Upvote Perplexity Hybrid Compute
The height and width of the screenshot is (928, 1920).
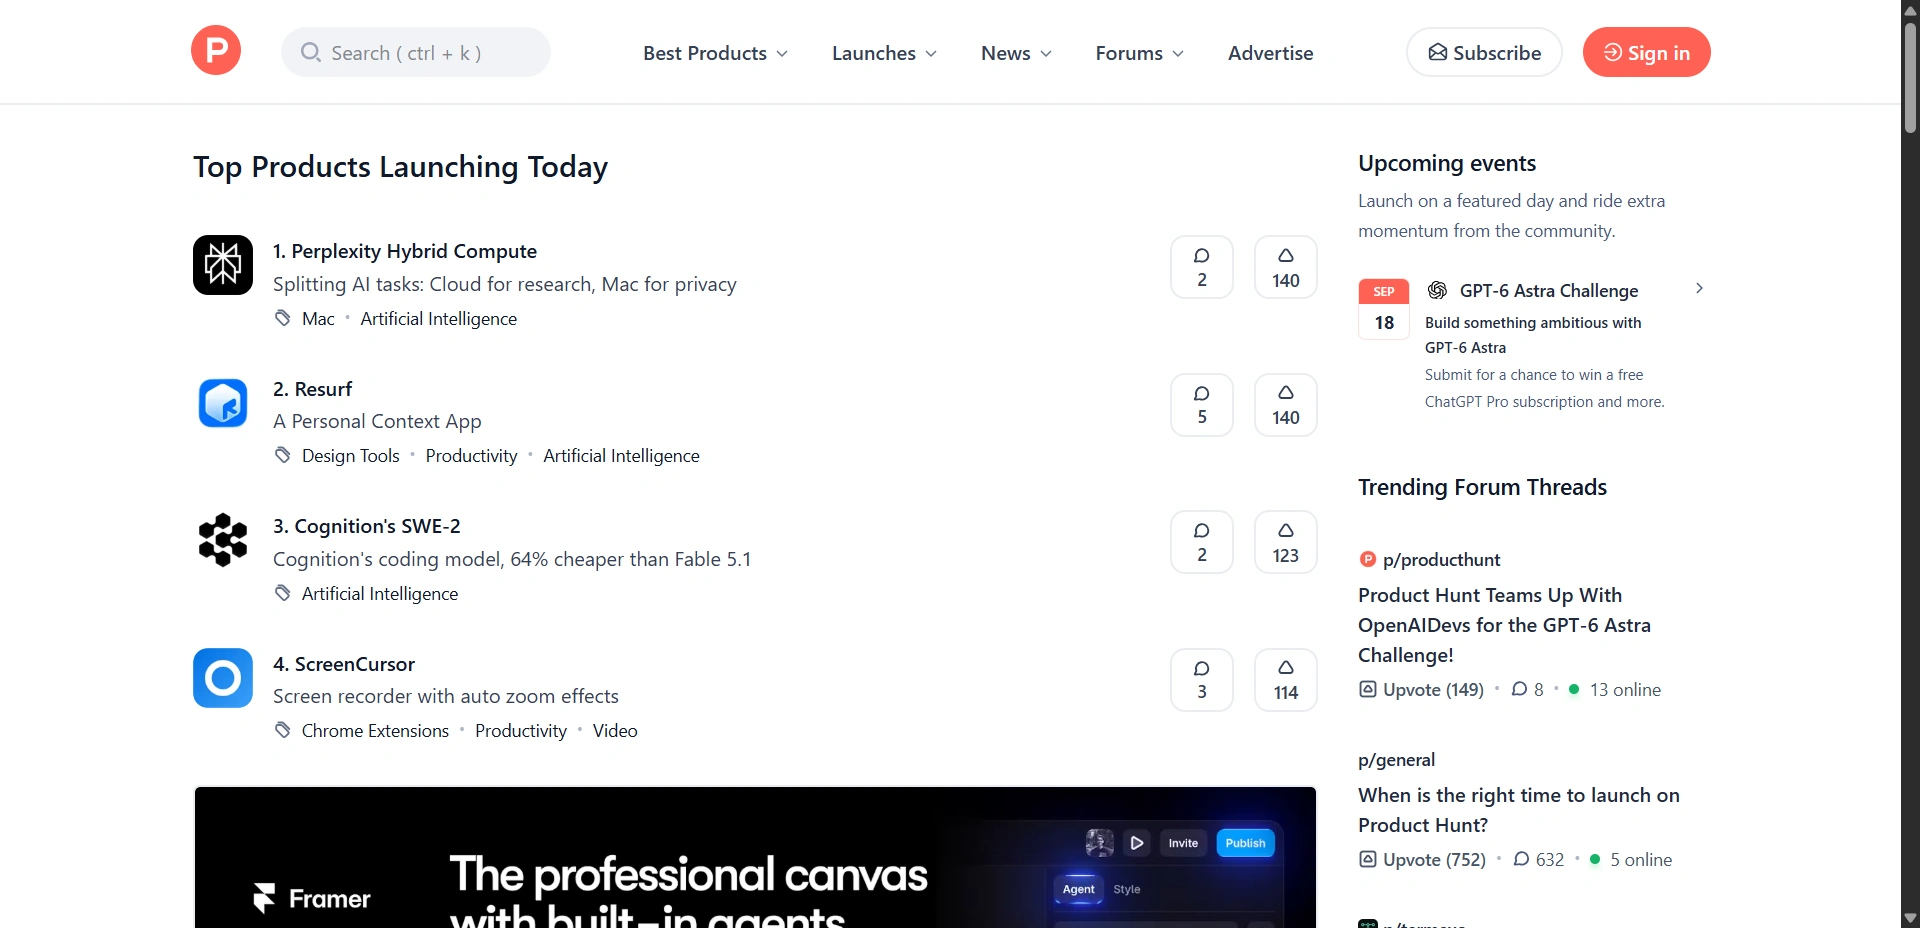click(1286, 267)
